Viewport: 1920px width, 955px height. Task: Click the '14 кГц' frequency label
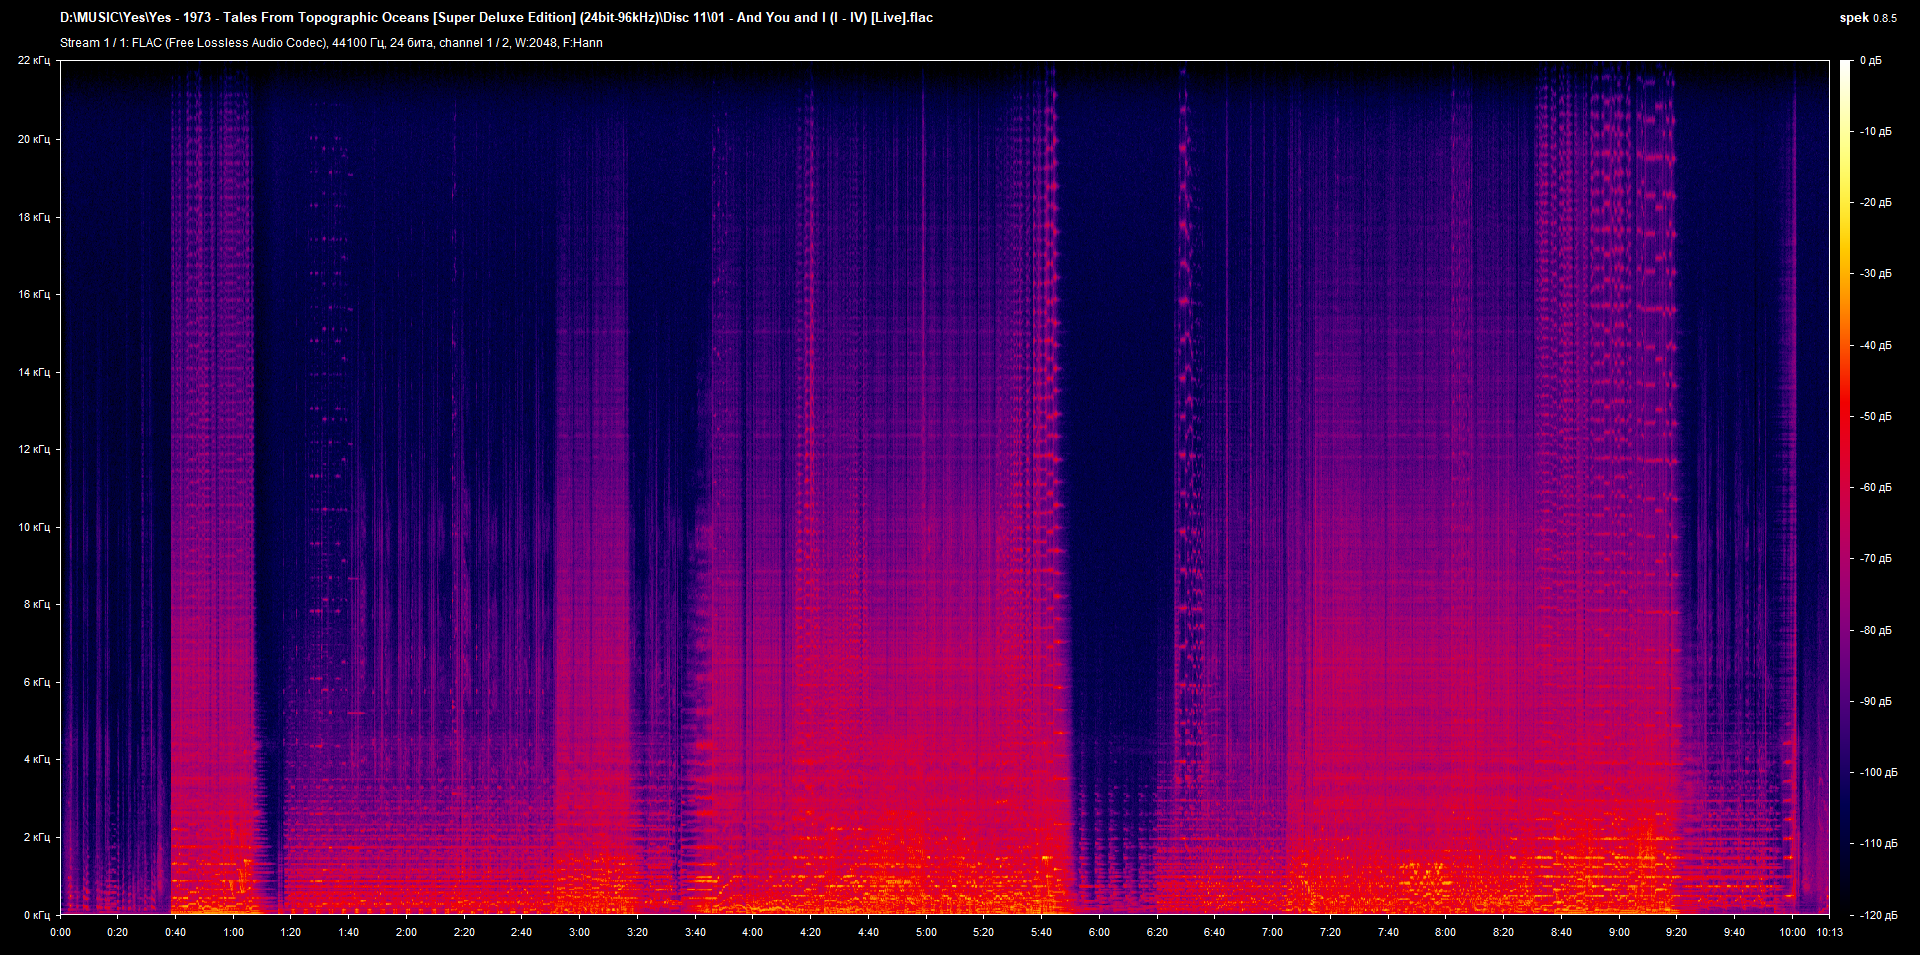(34, 372)
